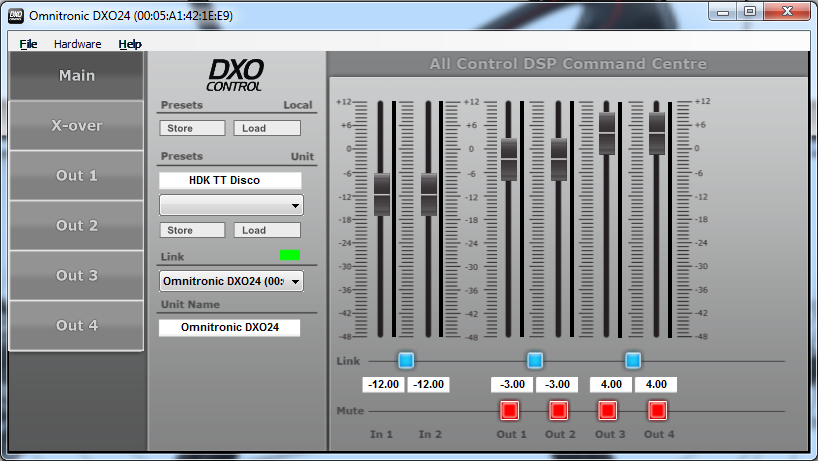Mute the Out 1 channel

click(x=510, y=410)
